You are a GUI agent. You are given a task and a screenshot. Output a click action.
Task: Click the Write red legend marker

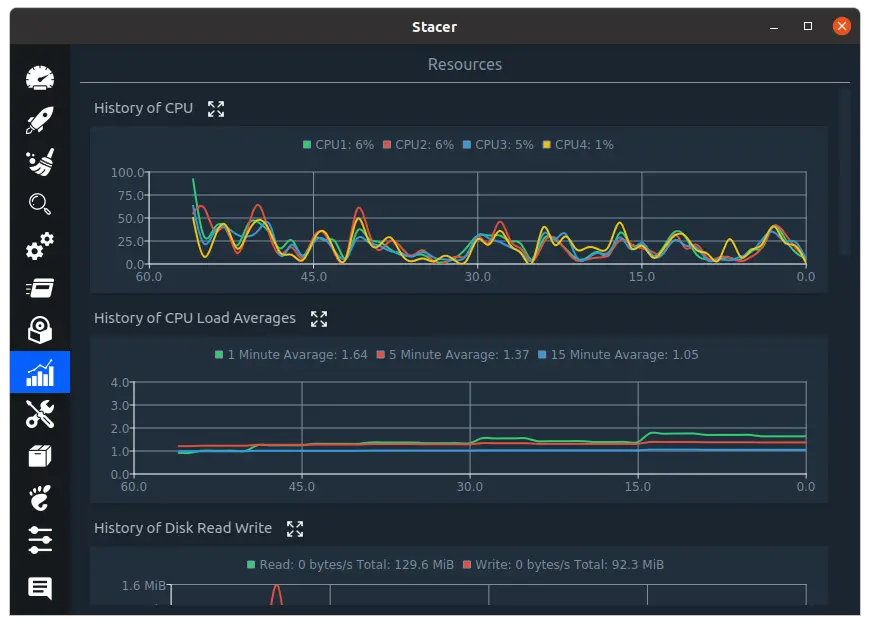point(467,564)
